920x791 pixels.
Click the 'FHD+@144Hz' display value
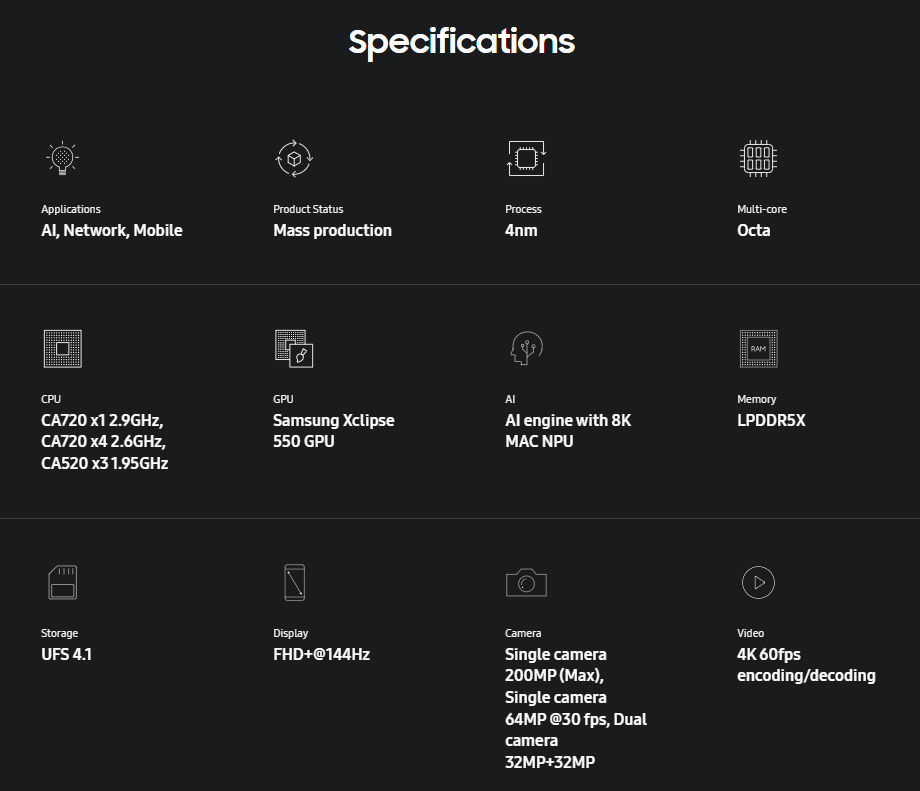321,654
